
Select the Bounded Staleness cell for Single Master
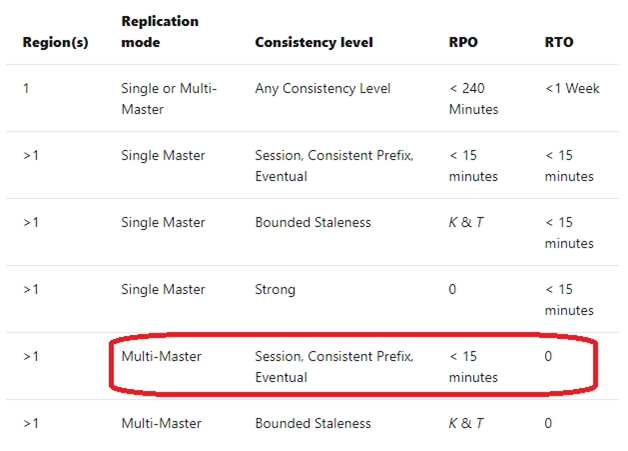click(313, 222)
